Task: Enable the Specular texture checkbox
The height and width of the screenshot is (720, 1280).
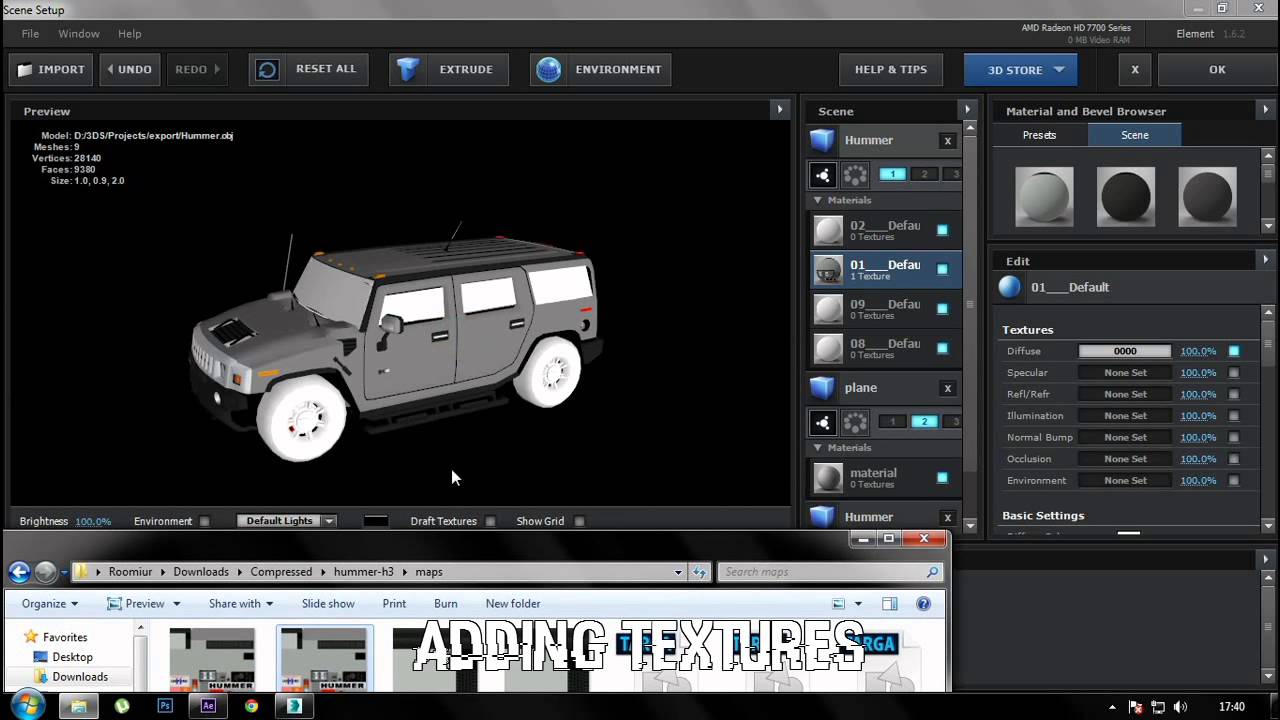Action: 1234,373
